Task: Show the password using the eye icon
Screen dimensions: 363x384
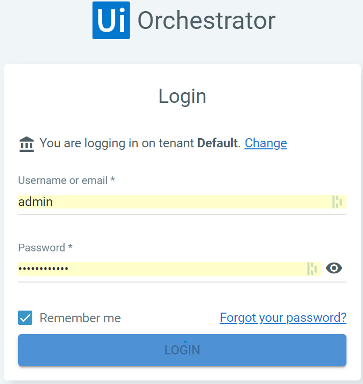Action: [x=334, y=268]
